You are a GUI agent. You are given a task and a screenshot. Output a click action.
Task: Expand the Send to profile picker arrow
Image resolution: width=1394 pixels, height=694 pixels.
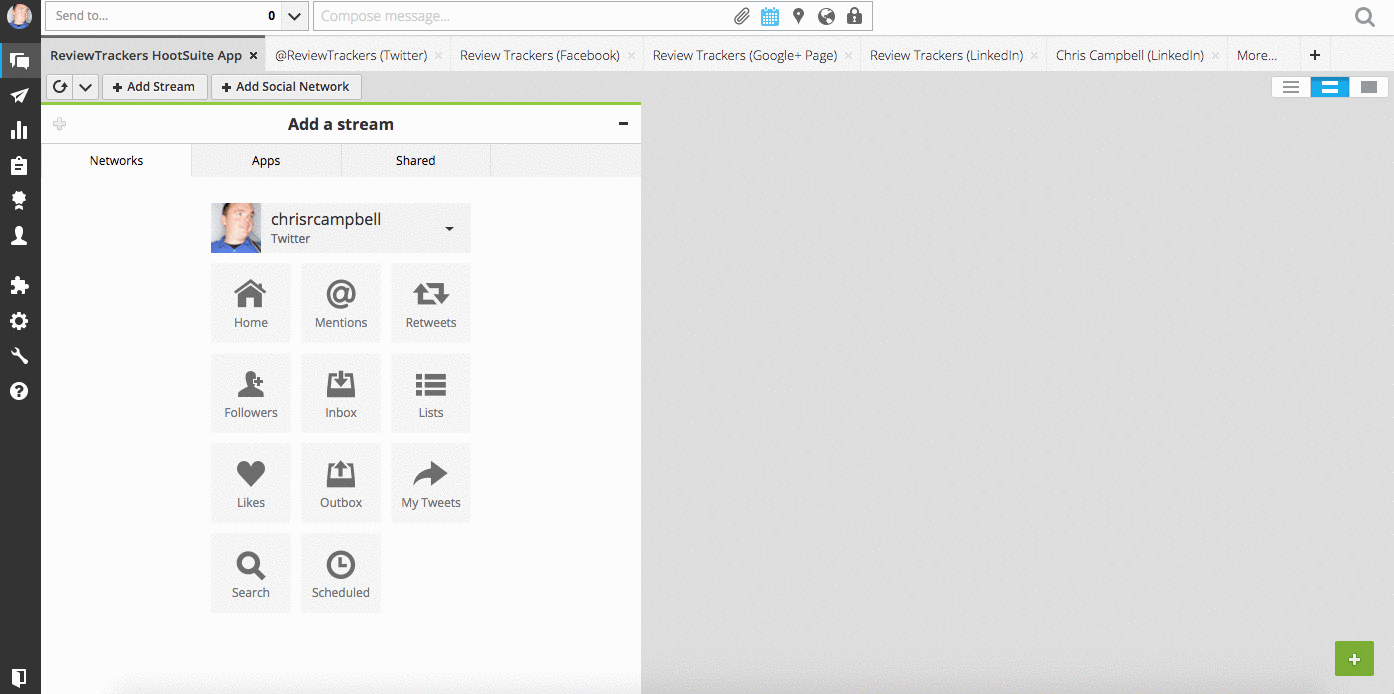pos(294,16)
